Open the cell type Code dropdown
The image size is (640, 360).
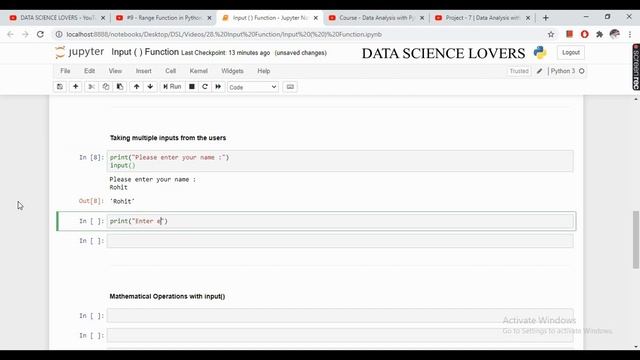pyautogui.click(x=253, y=87)
